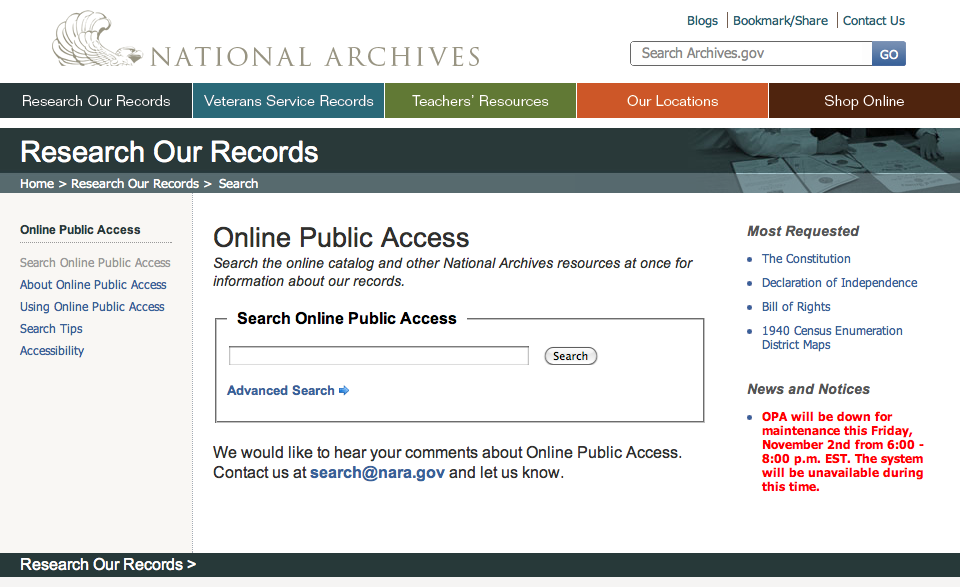This screenshot has width=960, height=587.
Task: Click the National Archives eagle logo
Action: coord(98,42)
